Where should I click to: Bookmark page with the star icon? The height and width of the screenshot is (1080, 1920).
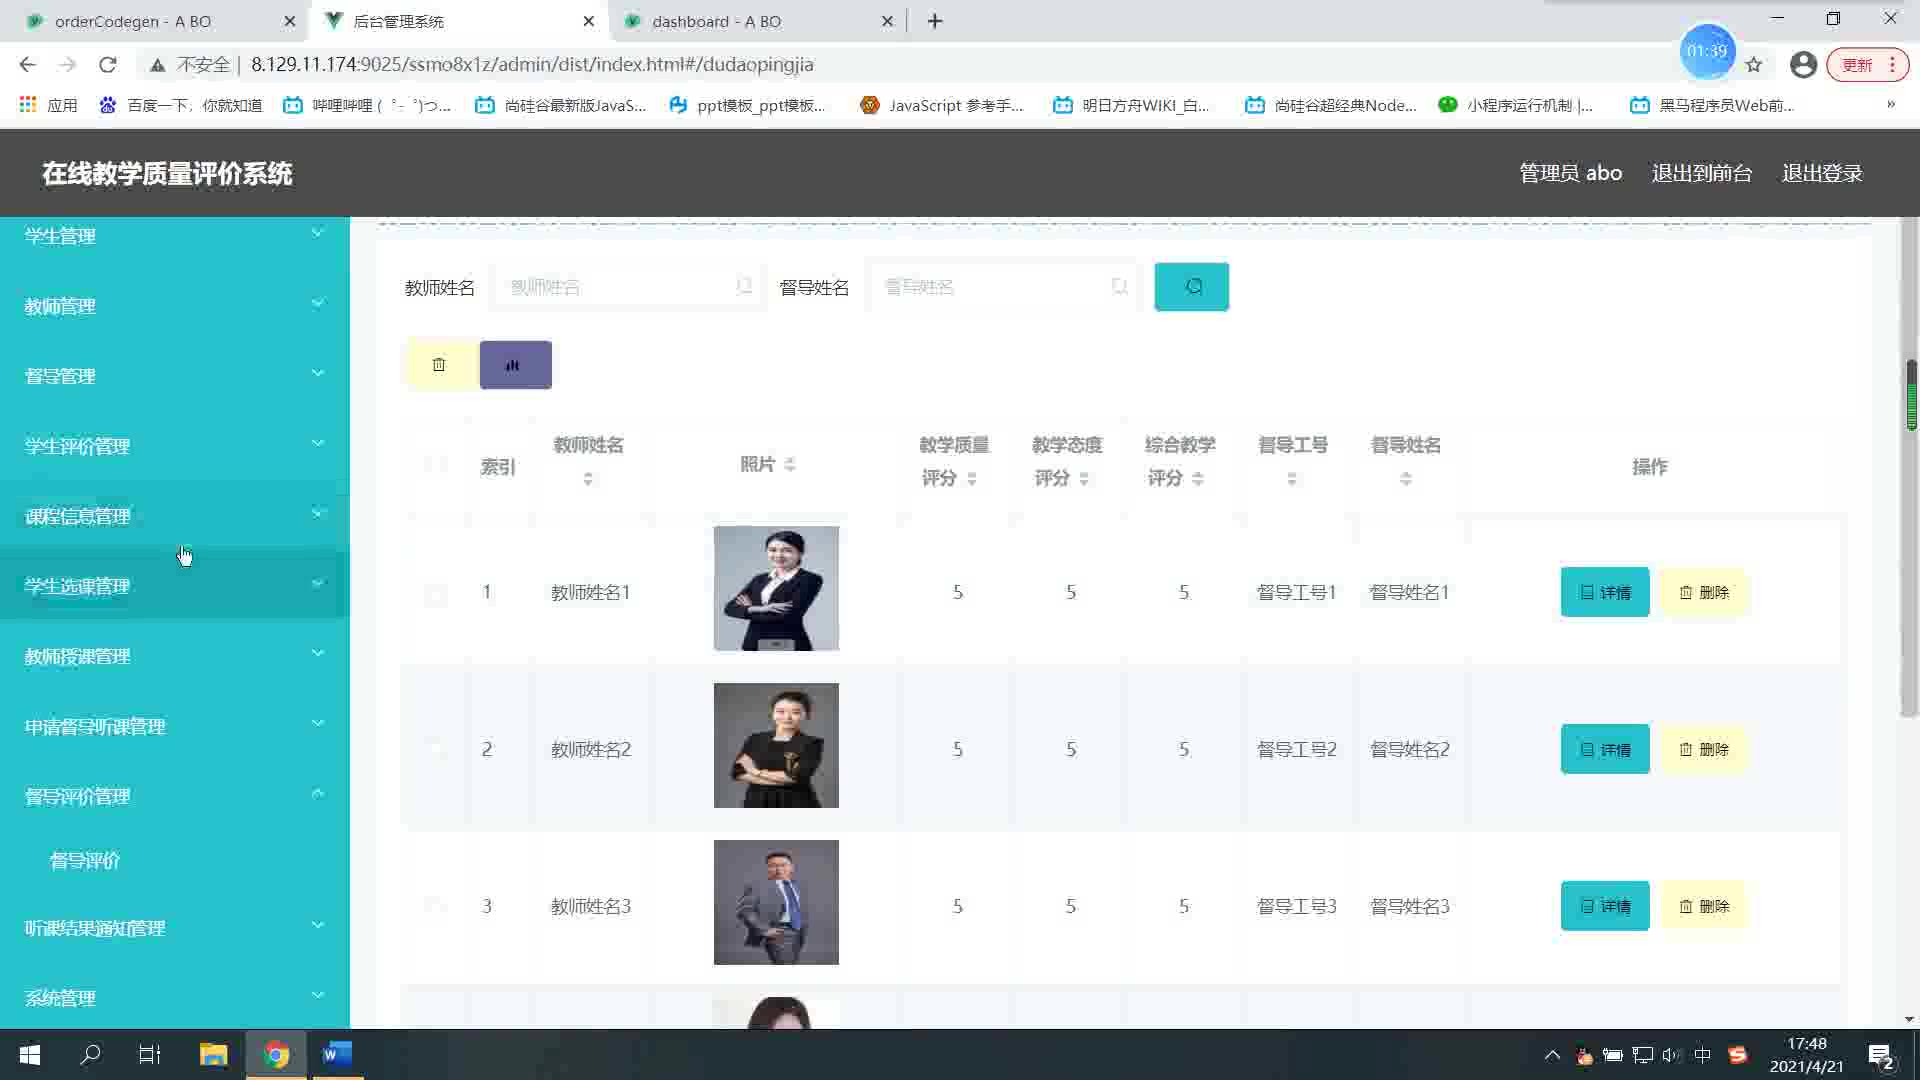click(x=1754, y=65)
